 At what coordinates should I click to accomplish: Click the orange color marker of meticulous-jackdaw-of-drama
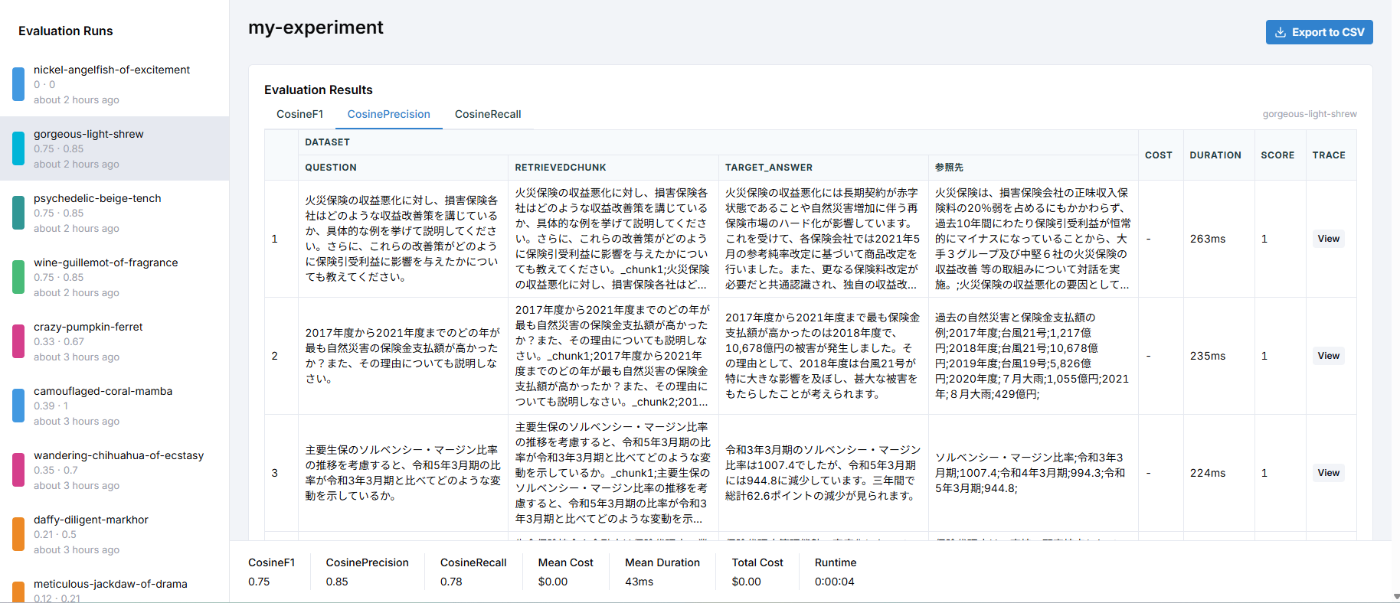click(x=18, y=592)
